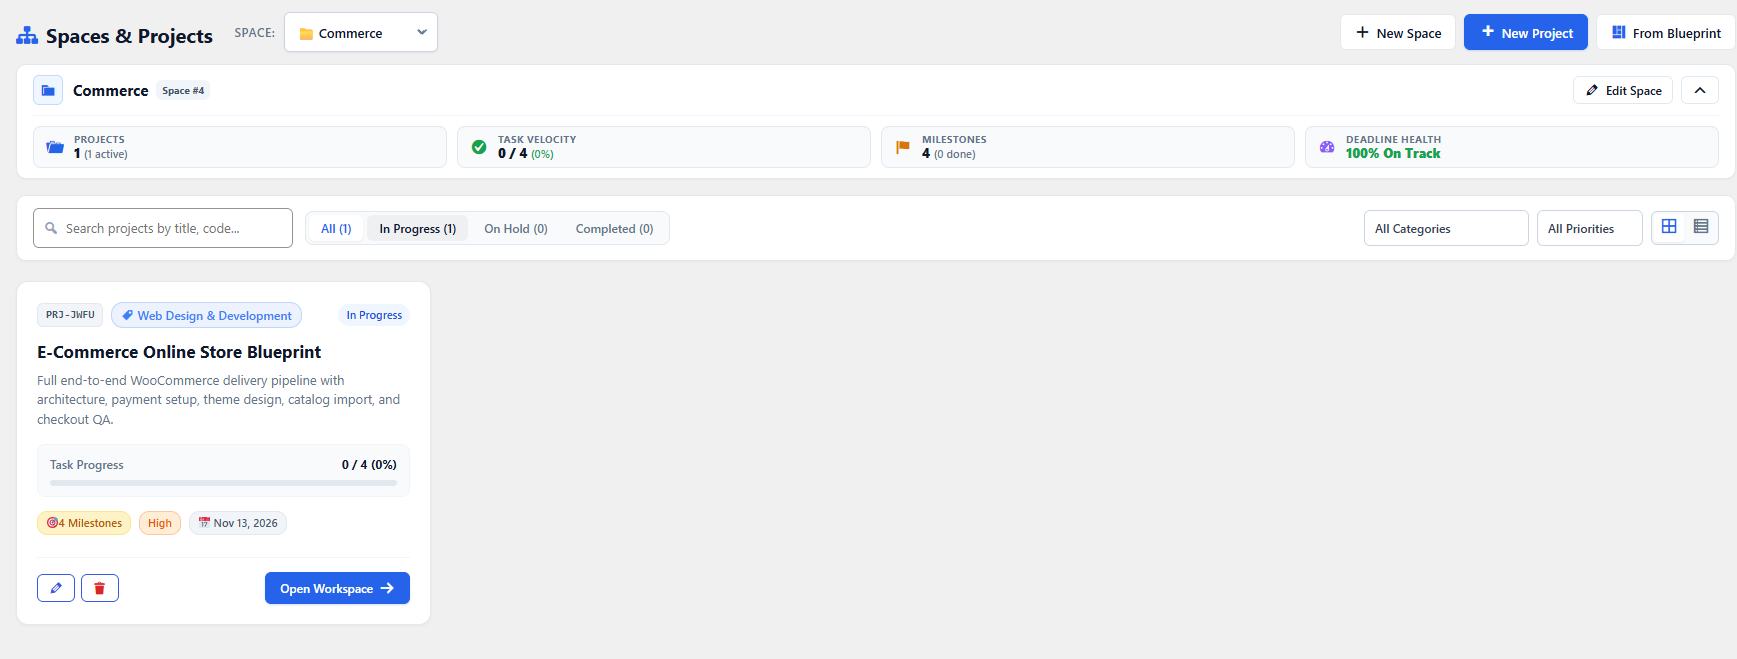Create a New Project

[1526, 32]
